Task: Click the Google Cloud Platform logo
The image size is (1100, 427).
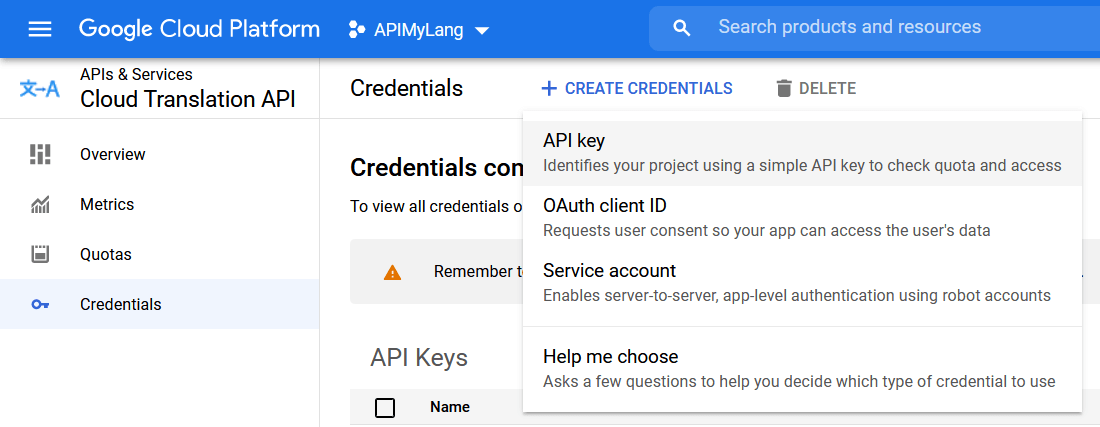Action: point(199,29)
